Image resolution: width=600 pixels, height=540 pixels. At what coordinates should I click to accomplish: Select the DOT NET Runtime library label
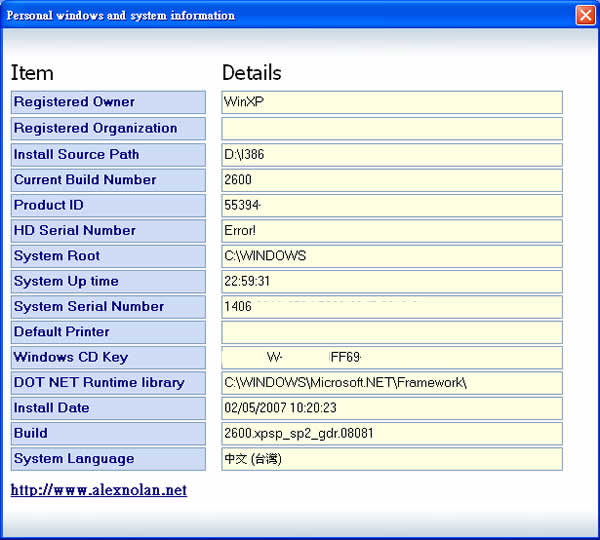coord(108,383)
